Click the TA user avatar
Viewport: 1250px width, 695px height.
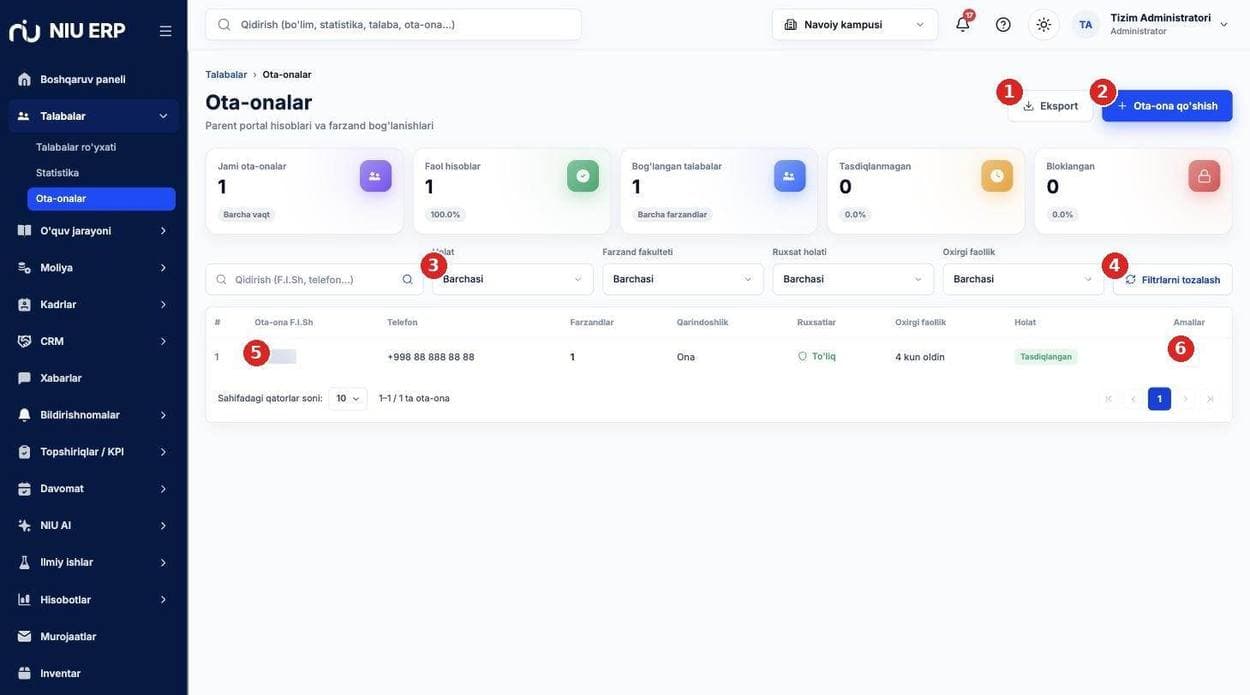(1086, 24)
